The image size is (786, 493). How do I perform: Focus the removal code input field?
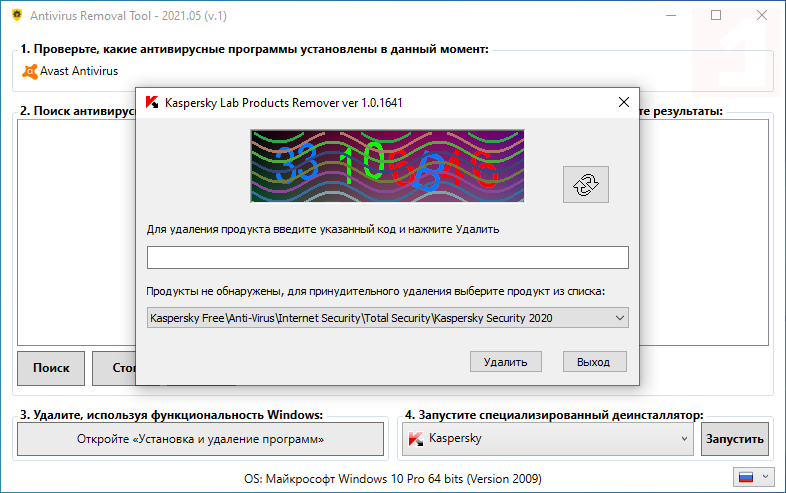click(x=387, y=258)
